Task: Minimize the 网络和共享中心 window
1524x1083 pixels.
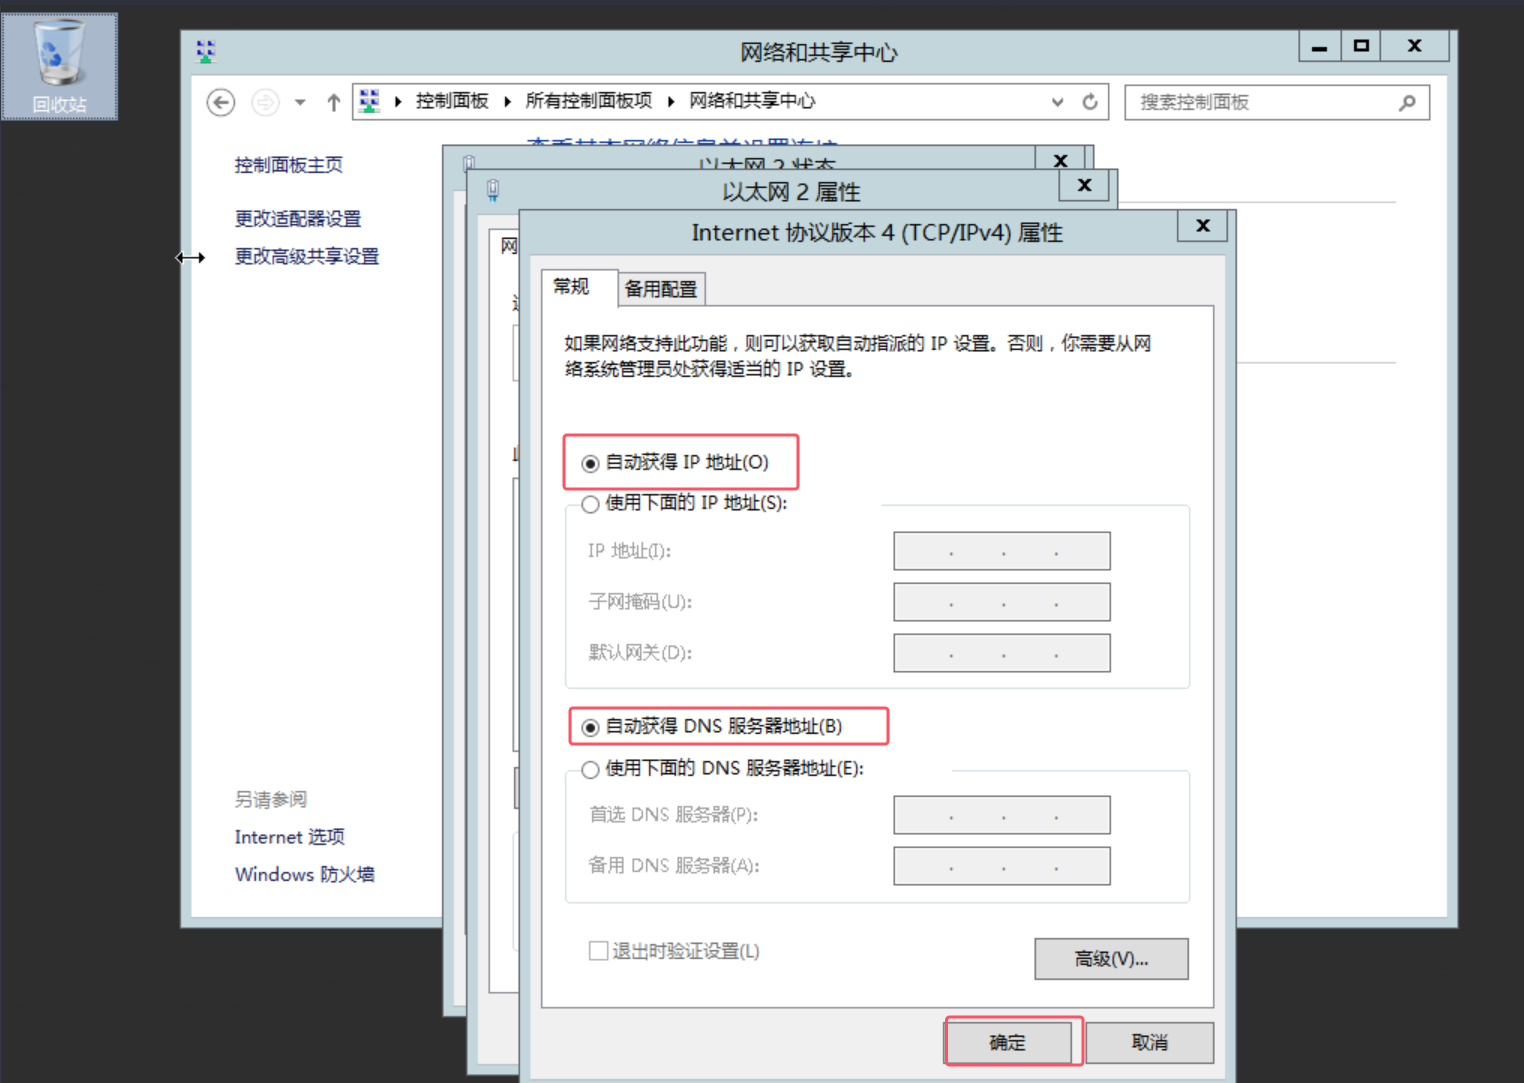Action: [x=1319, y=46]
